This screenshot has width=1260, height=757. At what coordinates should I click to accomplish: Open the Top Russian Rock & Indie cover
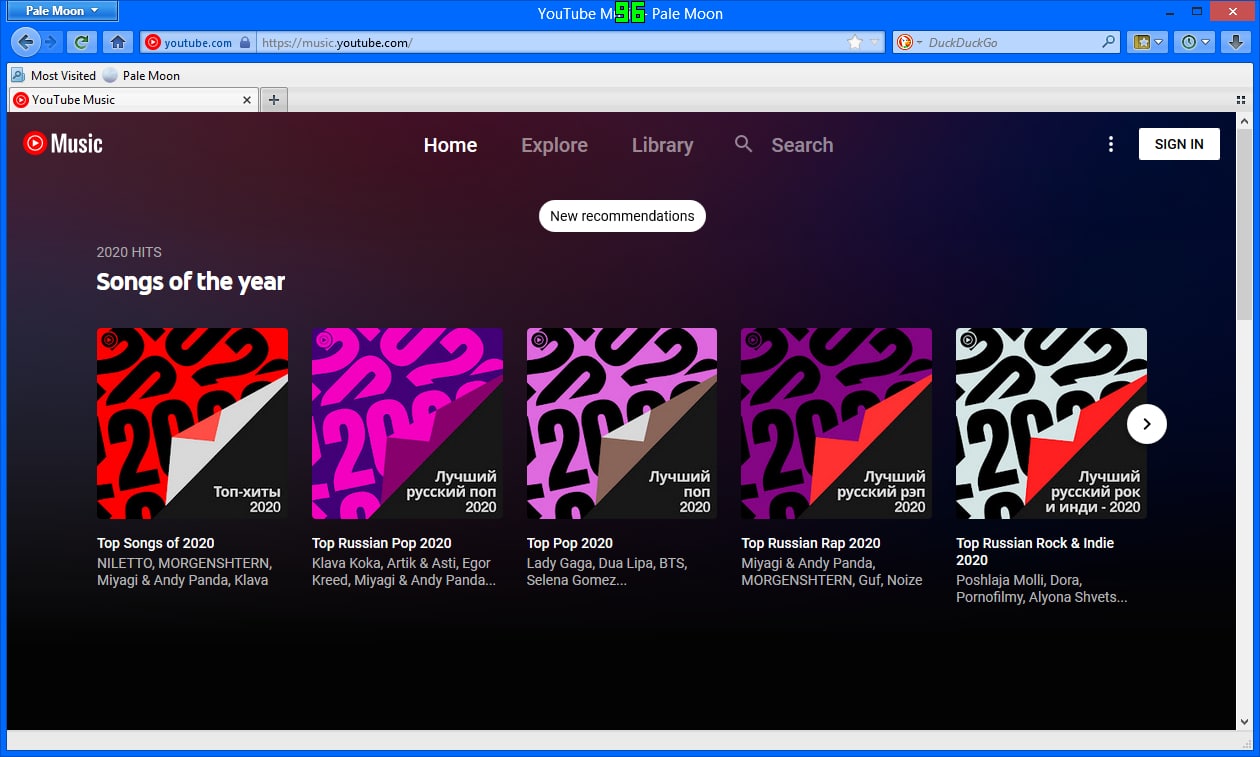[1051, 423]
